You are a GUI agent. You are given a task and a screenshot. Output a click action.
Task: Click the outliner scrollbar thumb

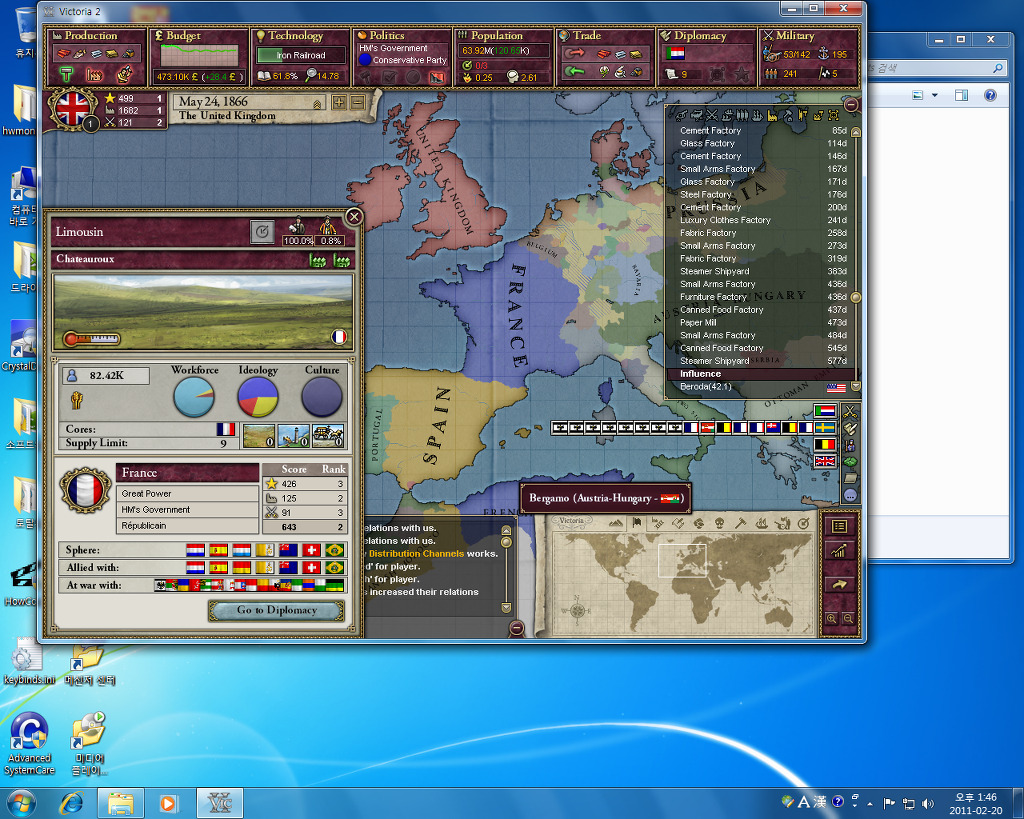(x=856, y=297)
